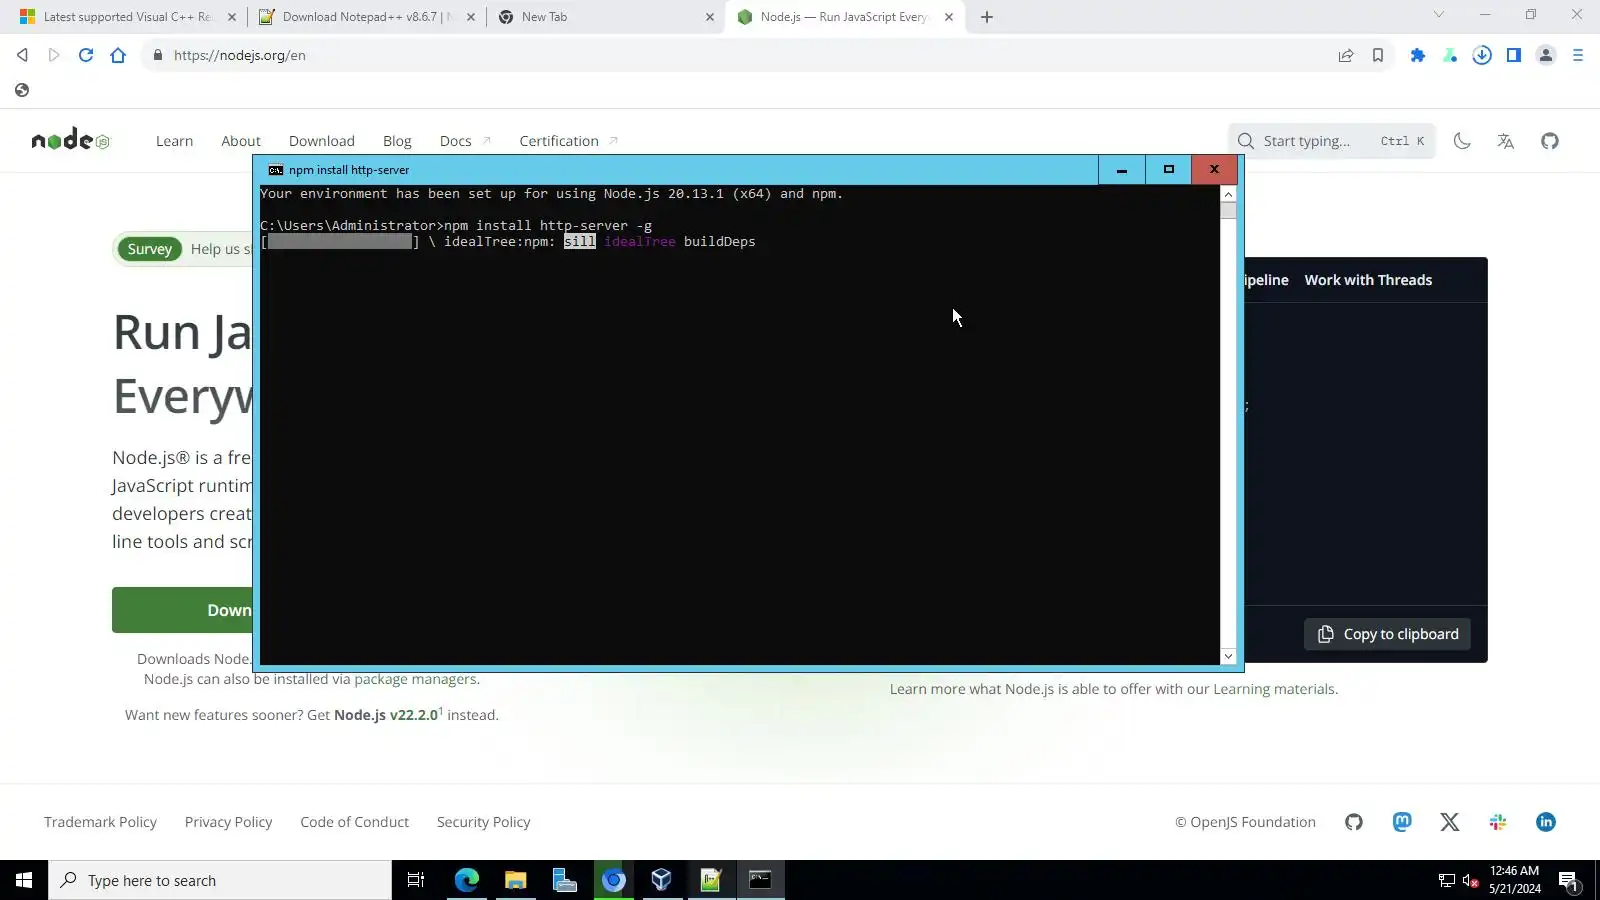Open the GitHub icon in the Node.js header
The width and height of the screenshot is (1600, 900).
coord(1550,141)
